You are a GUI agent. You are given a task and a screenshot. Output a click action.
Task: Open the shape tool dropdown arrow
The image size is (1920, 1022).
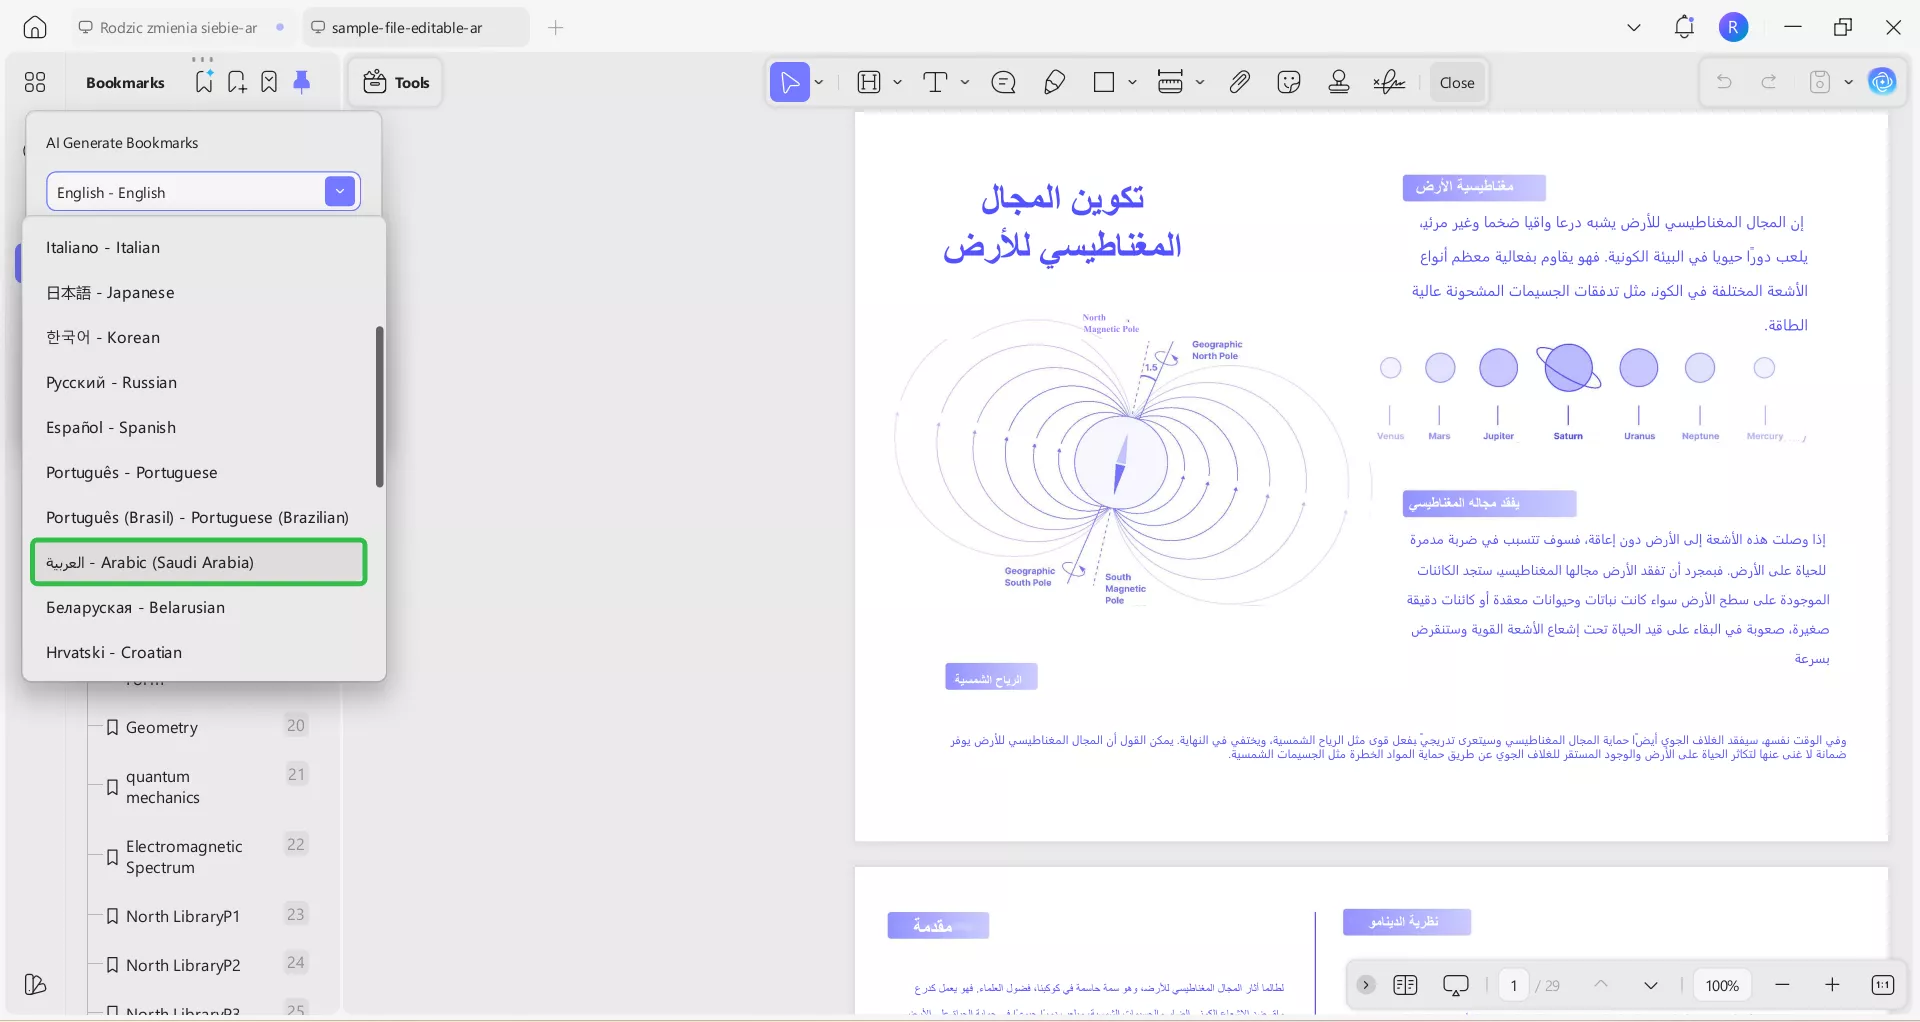tap(1132, 82)
